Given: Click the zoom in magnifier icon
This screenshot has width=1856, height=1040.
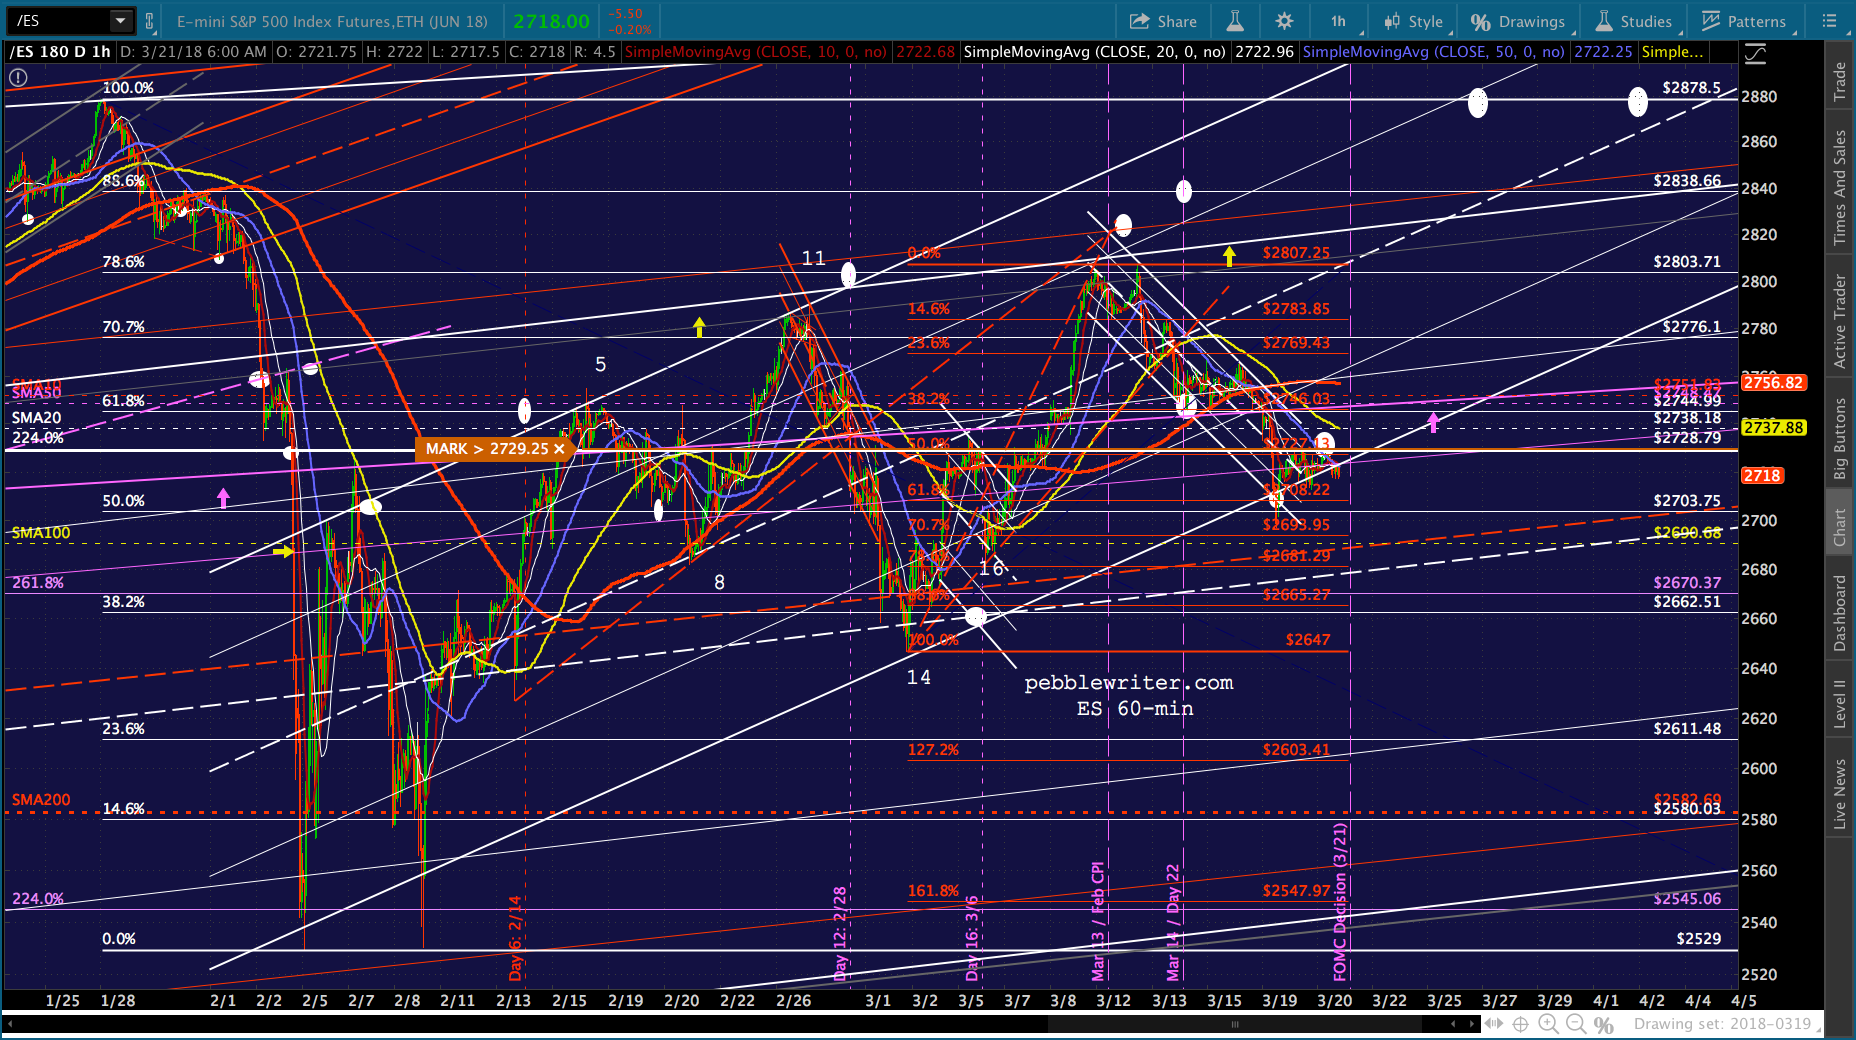Looking at the screenshot, I should [1548, 1024].
